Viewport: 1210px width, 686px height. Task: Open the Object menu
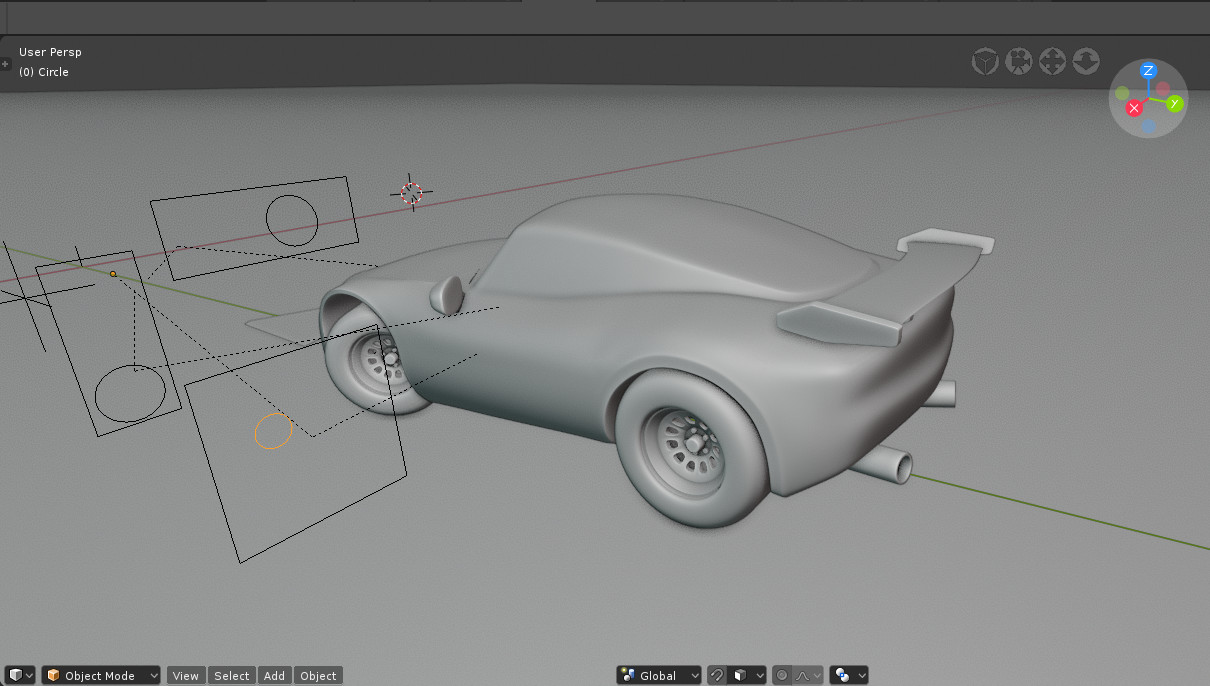319,676
